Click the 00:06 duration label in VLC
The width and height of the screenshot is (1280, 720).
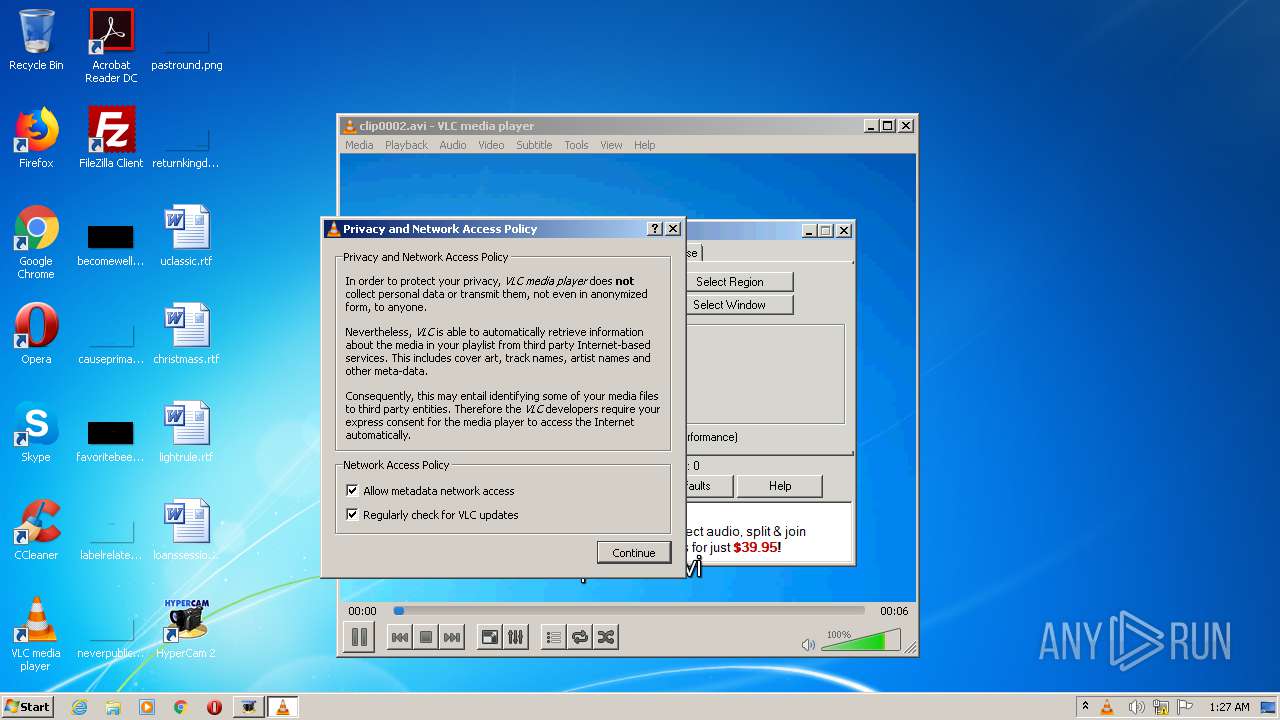pos(894,611)
